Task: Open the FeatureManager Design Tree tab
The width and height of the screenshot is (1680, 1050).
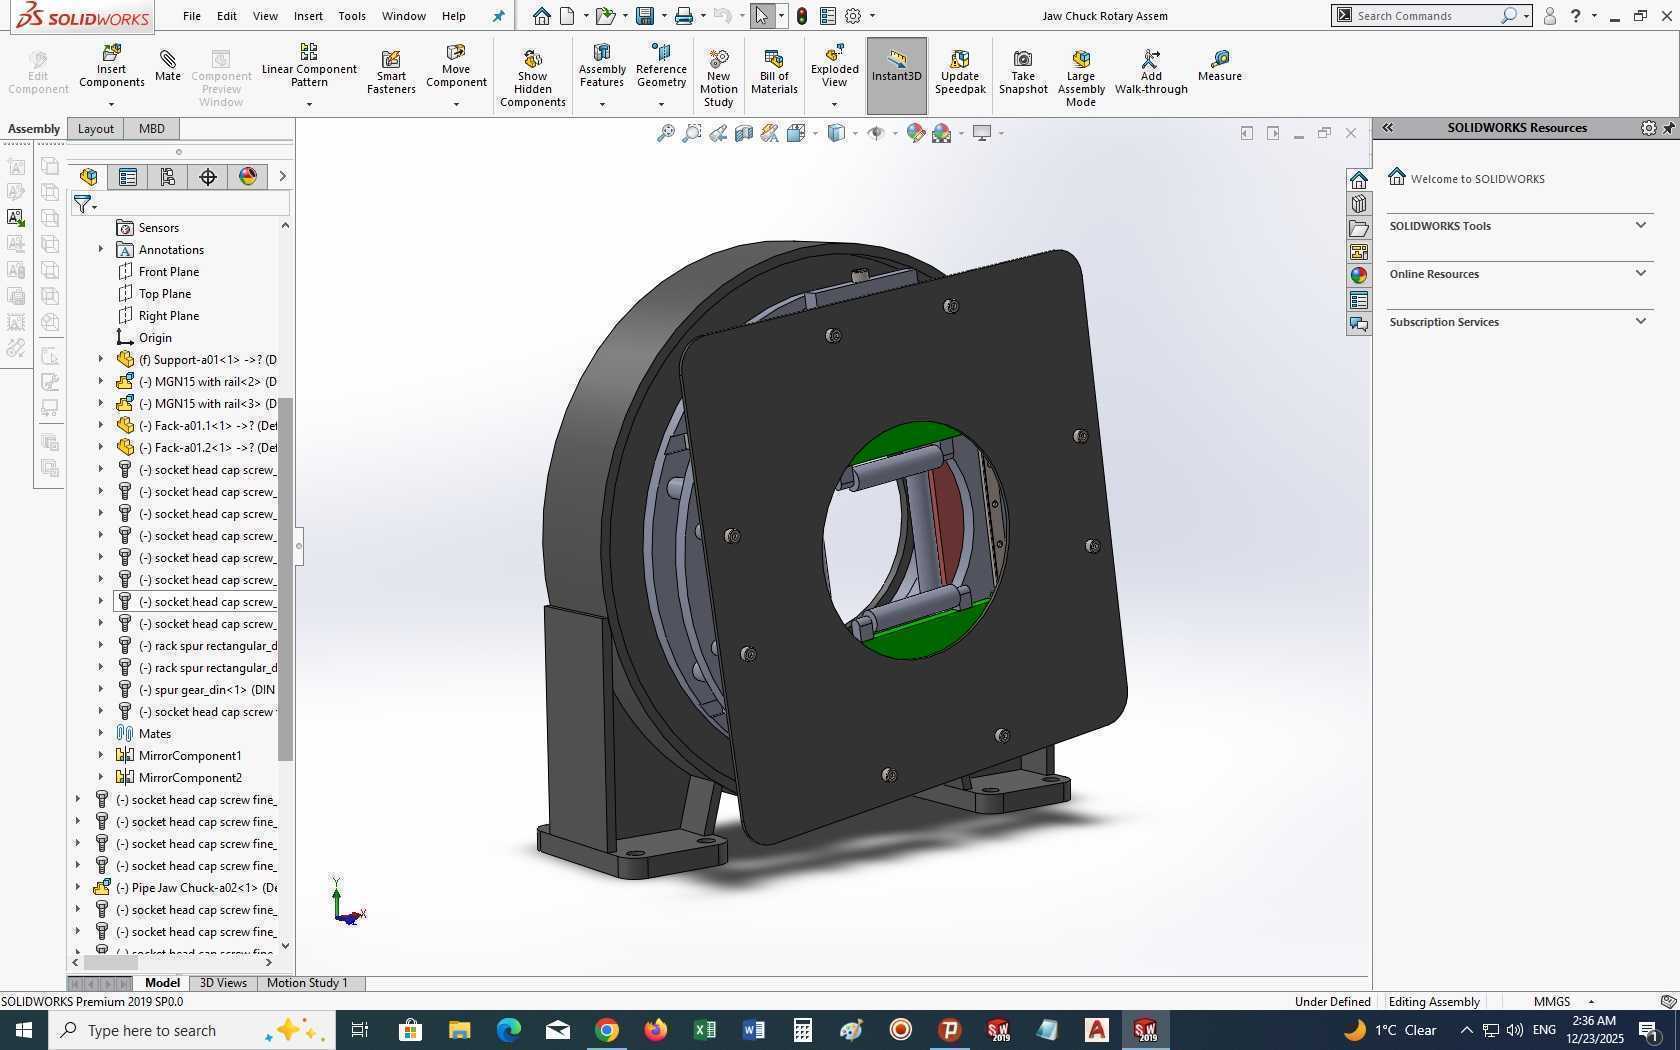Action: click(89, 177)
